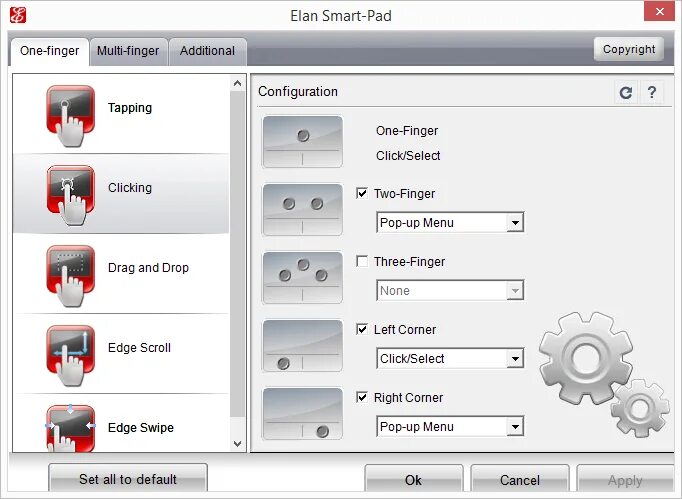Switch to the One-finger tab
682x499 pixels.
pos(50,51)
